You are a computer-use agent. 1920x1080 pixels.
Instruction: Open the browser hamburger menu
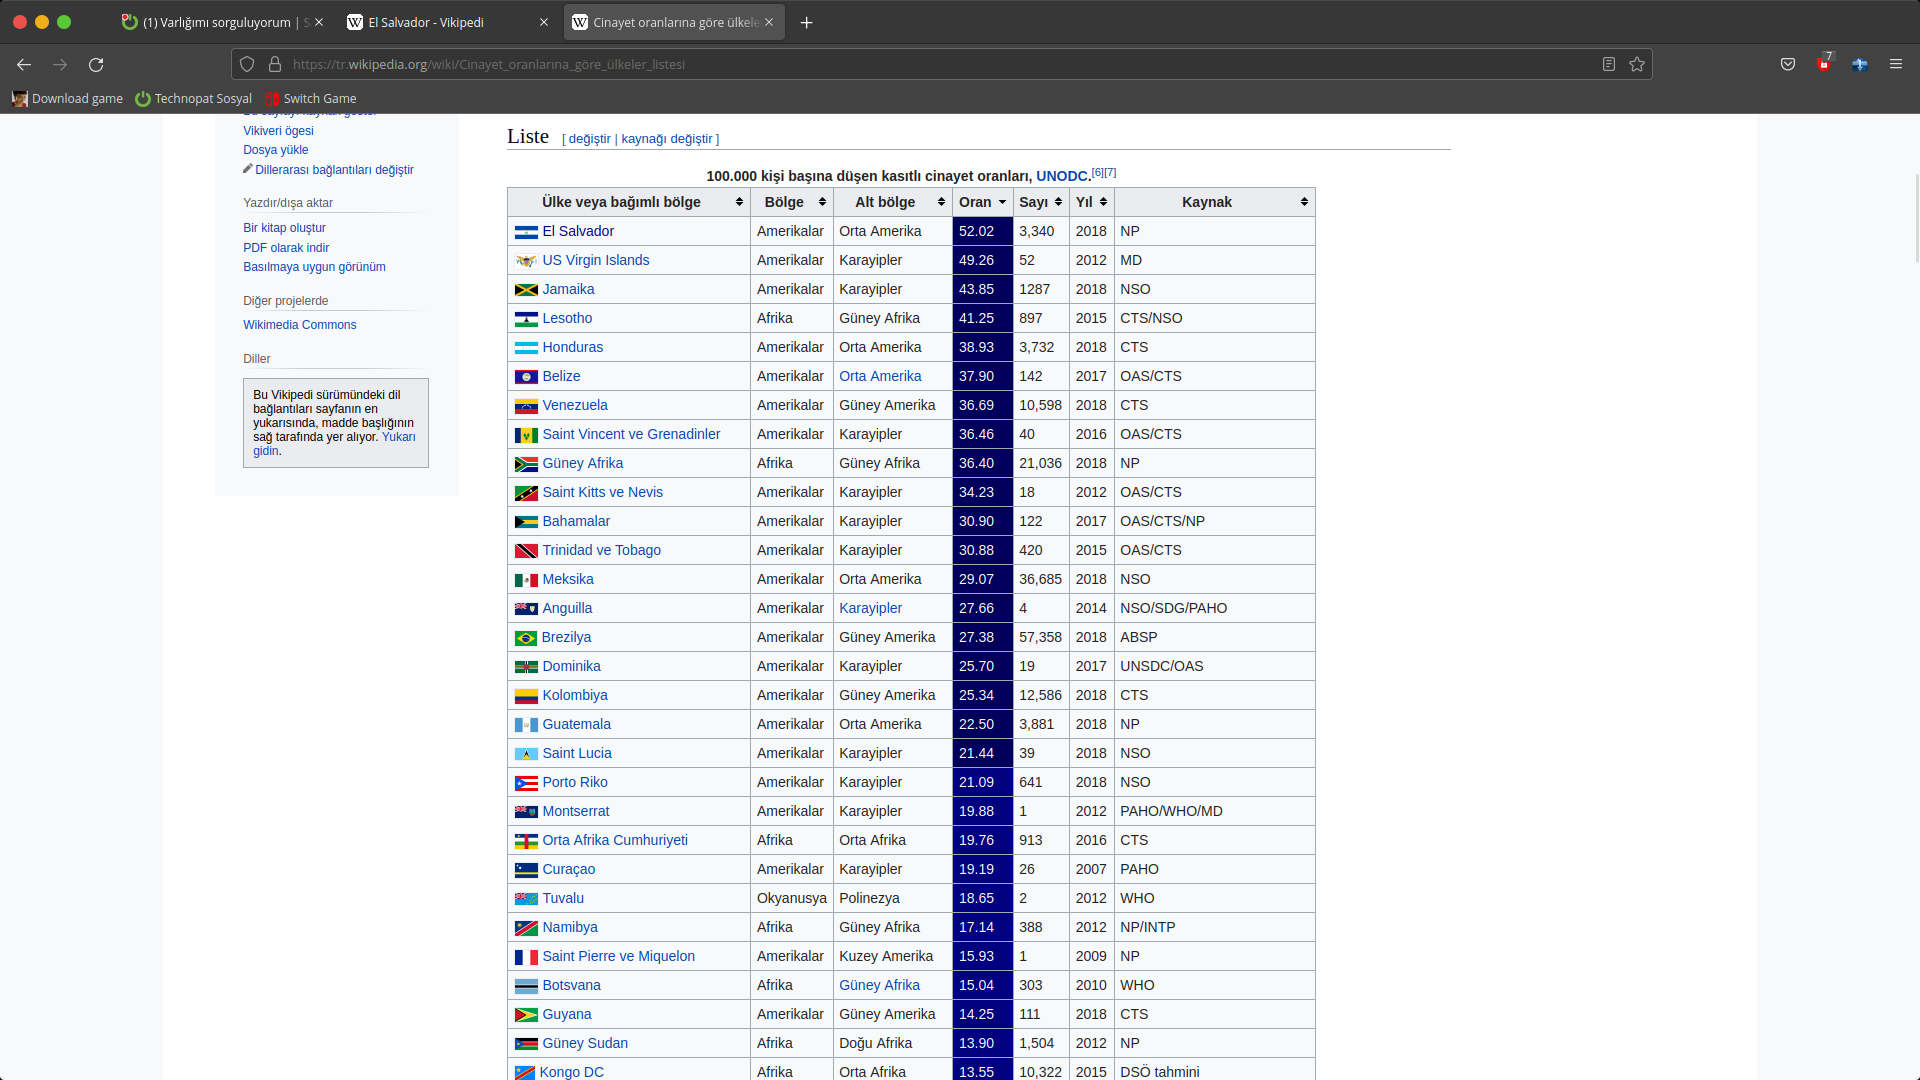(x=1896, y=64)
